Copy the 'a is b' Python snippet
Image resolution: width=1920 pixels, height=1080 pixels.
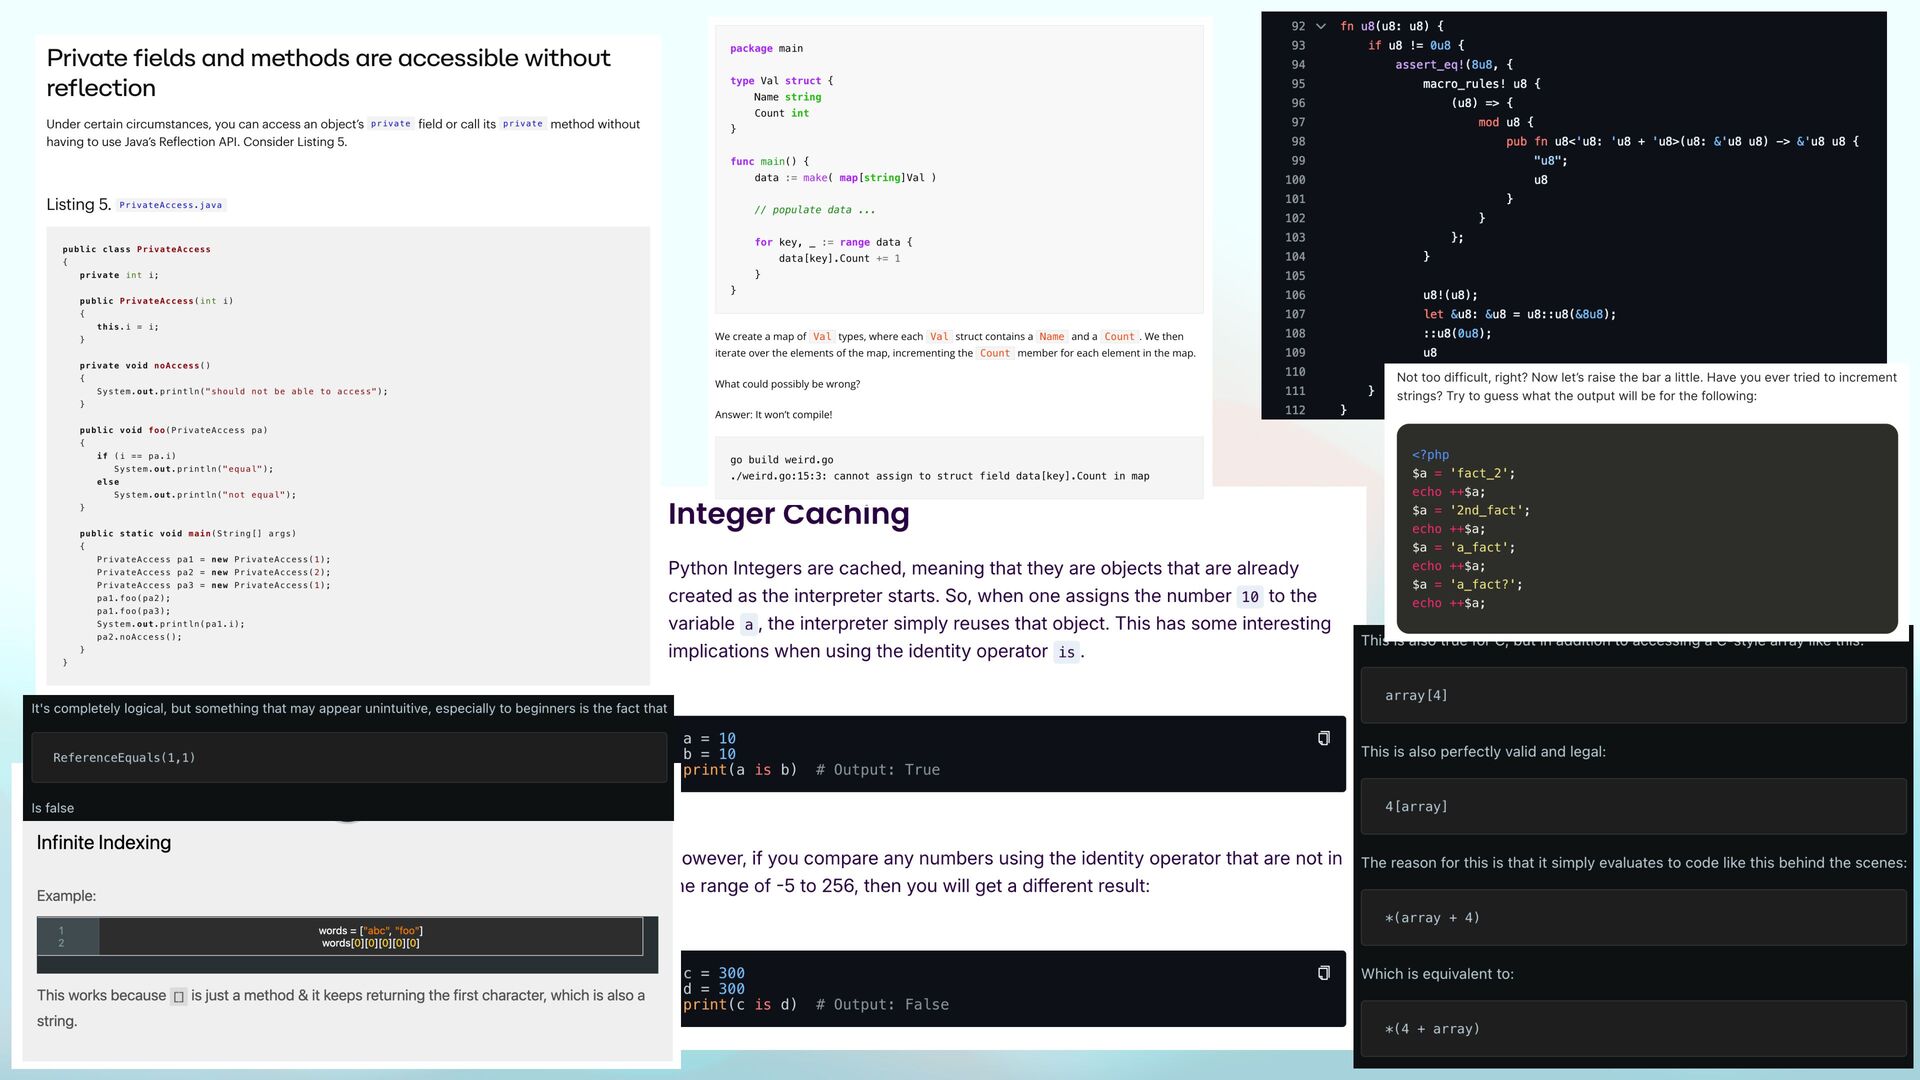coord(1323,738)
